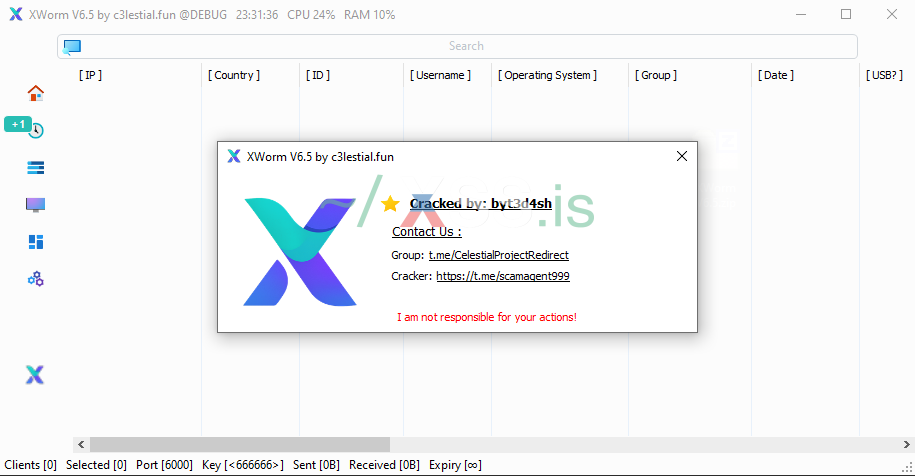
Task: Open the gears settings sidebar icon
Action: point(36,279)
